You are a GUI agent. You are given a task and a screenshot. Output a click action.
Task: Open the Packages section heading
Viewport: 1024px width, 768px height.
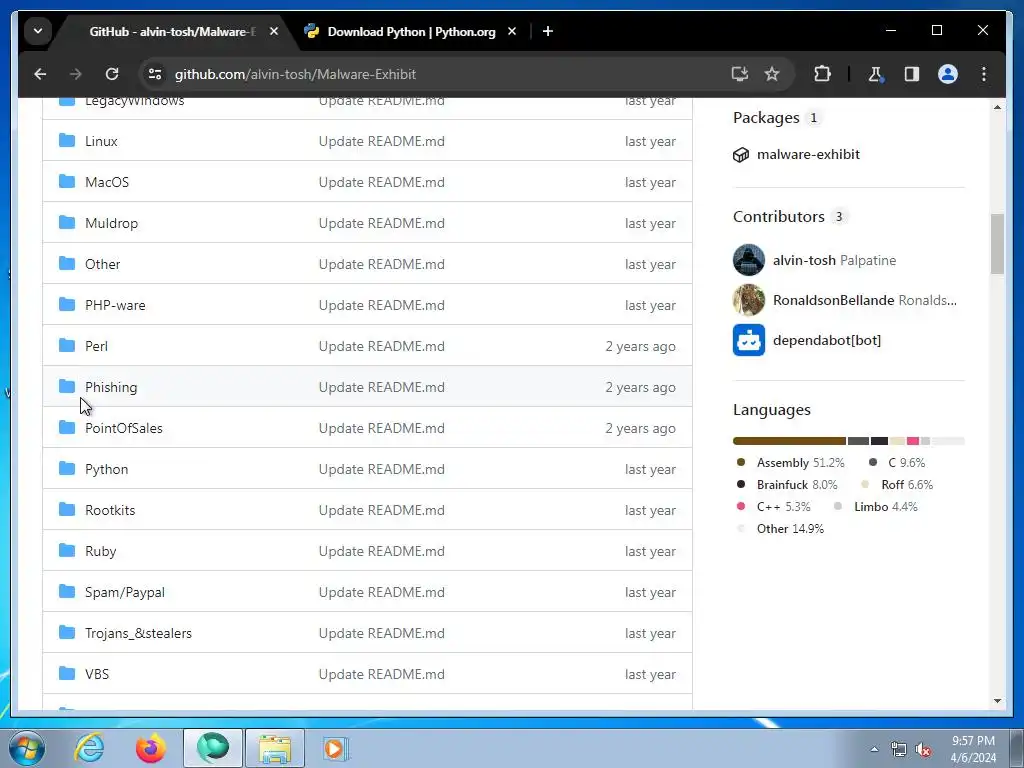[766, 118]
